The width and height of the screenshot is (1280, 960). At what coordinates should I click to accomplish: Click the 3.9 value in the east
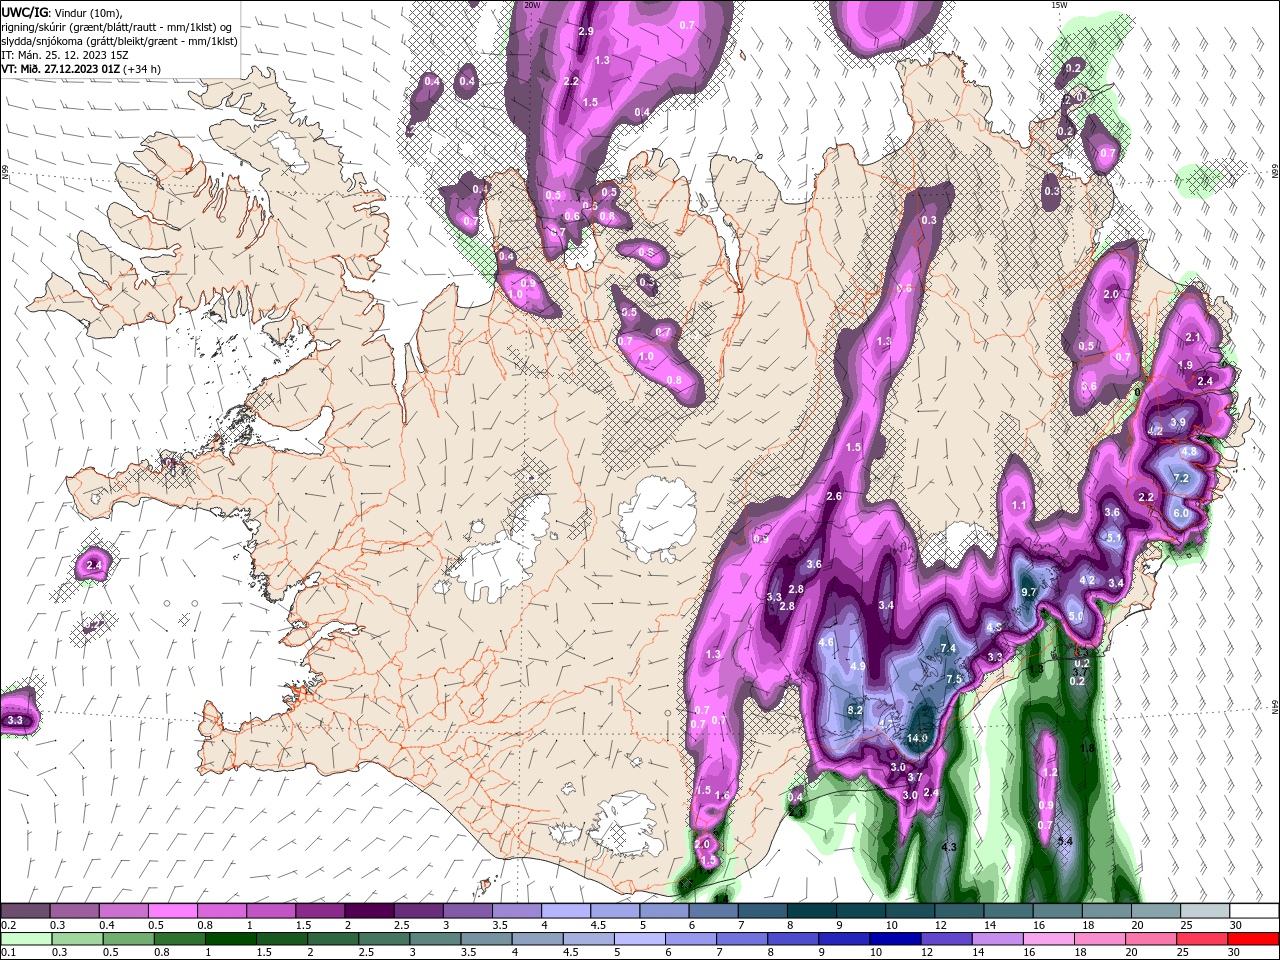(1177, 423)
